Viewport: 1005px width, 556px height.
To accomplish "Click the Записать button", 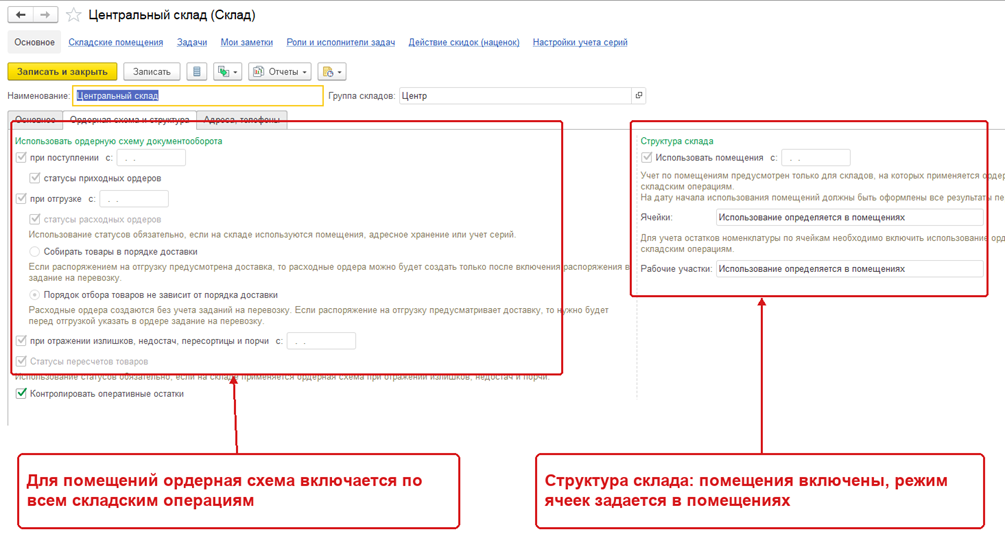I will click(x=152, y=72).
